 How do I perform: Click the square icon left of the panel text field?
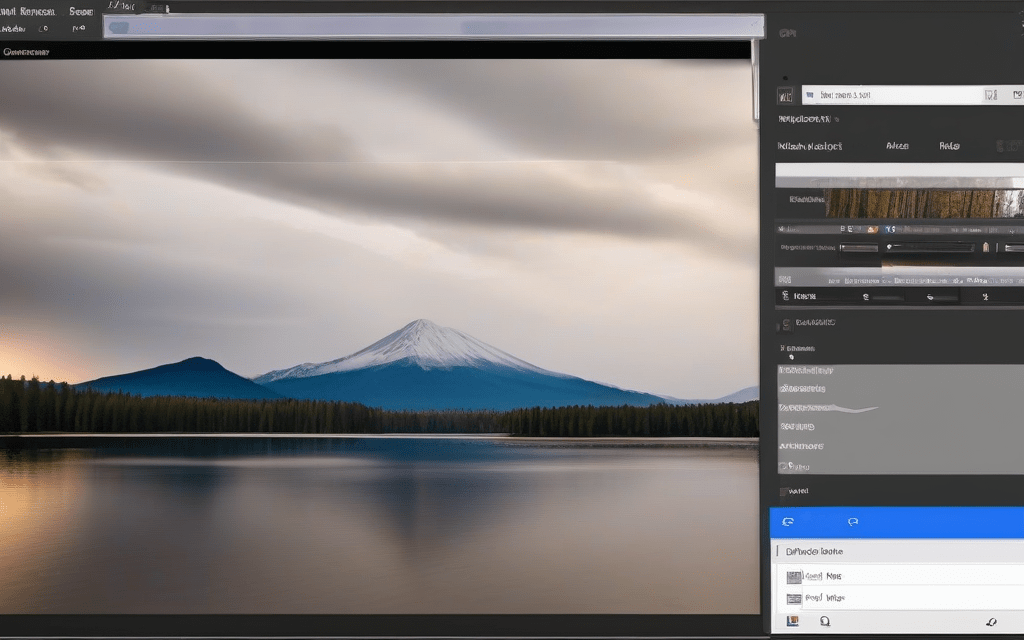click(x=786, y=96)
